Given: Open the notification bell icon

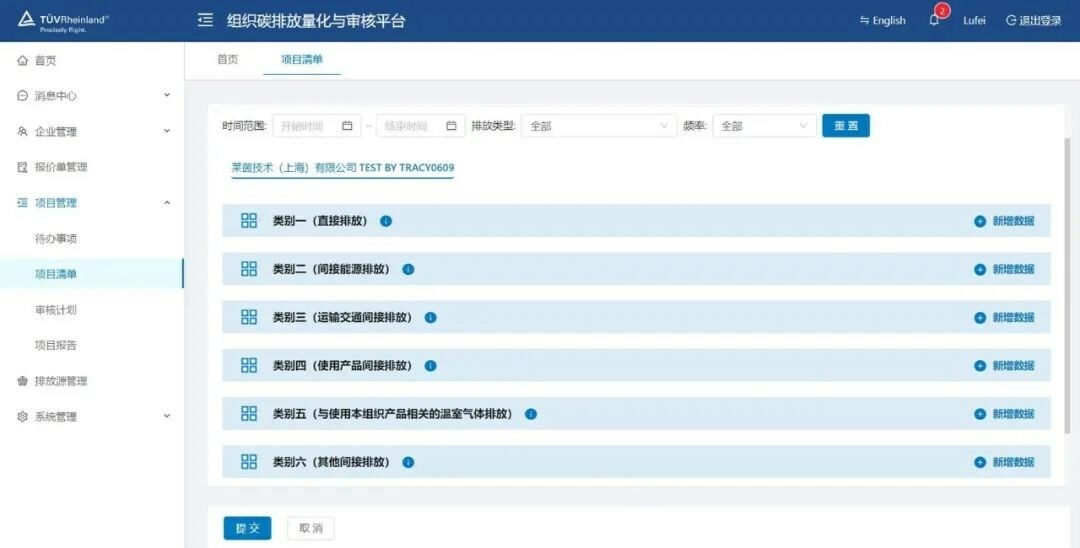Looking at the screenshot, I should (934, 20).
